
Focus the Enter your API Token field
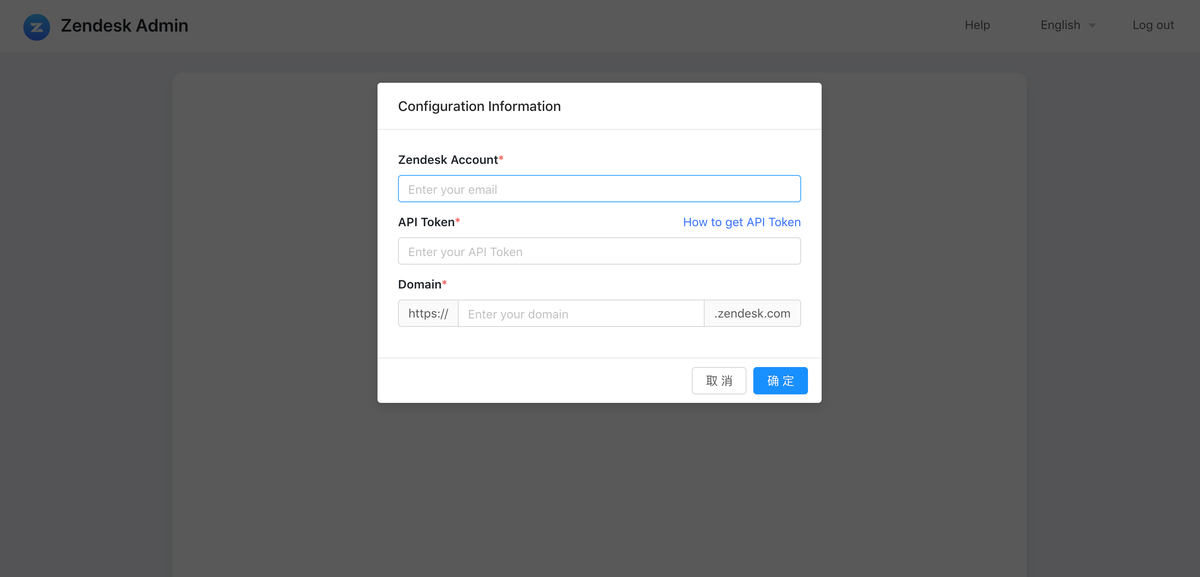(599, 251)
